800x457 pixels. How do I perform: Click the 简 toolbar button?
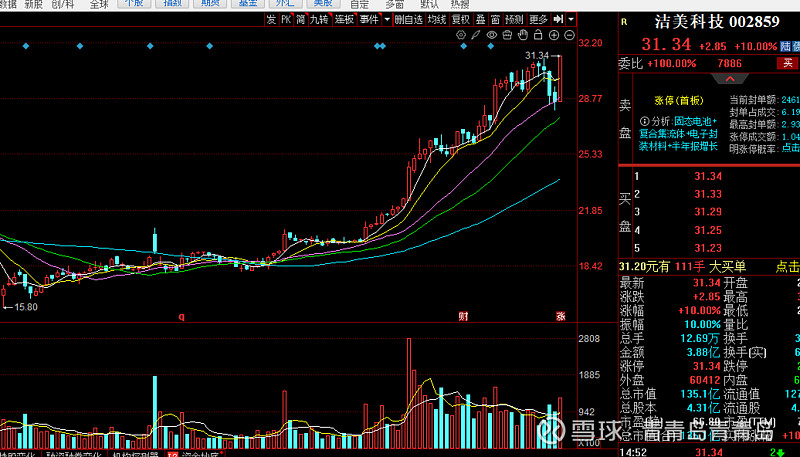pyautogui.click(x=301, y=19)
